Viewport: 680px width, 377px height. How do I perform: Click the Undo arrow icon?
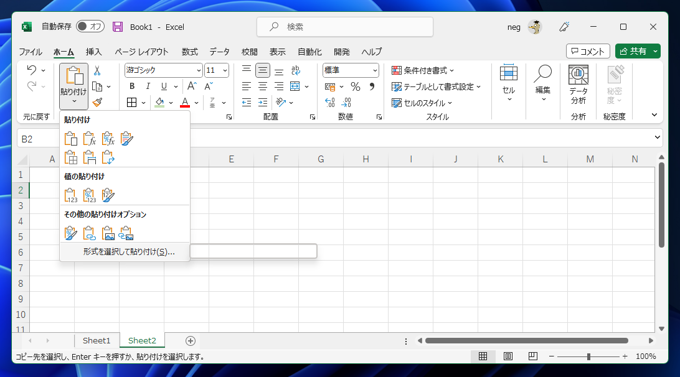[31, 70]
